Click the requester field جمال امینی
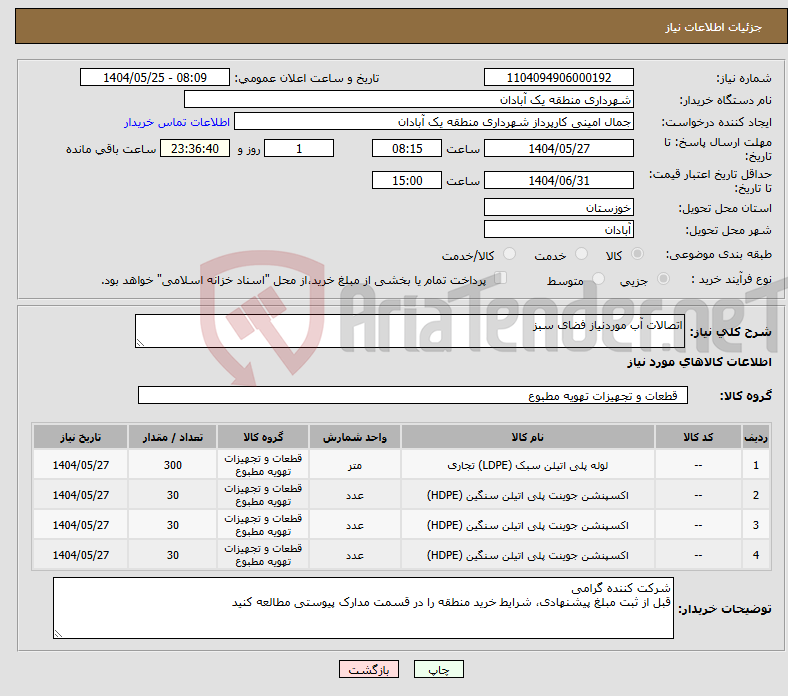The height and width of the screenshot is (696, 788). click(434, 122)
